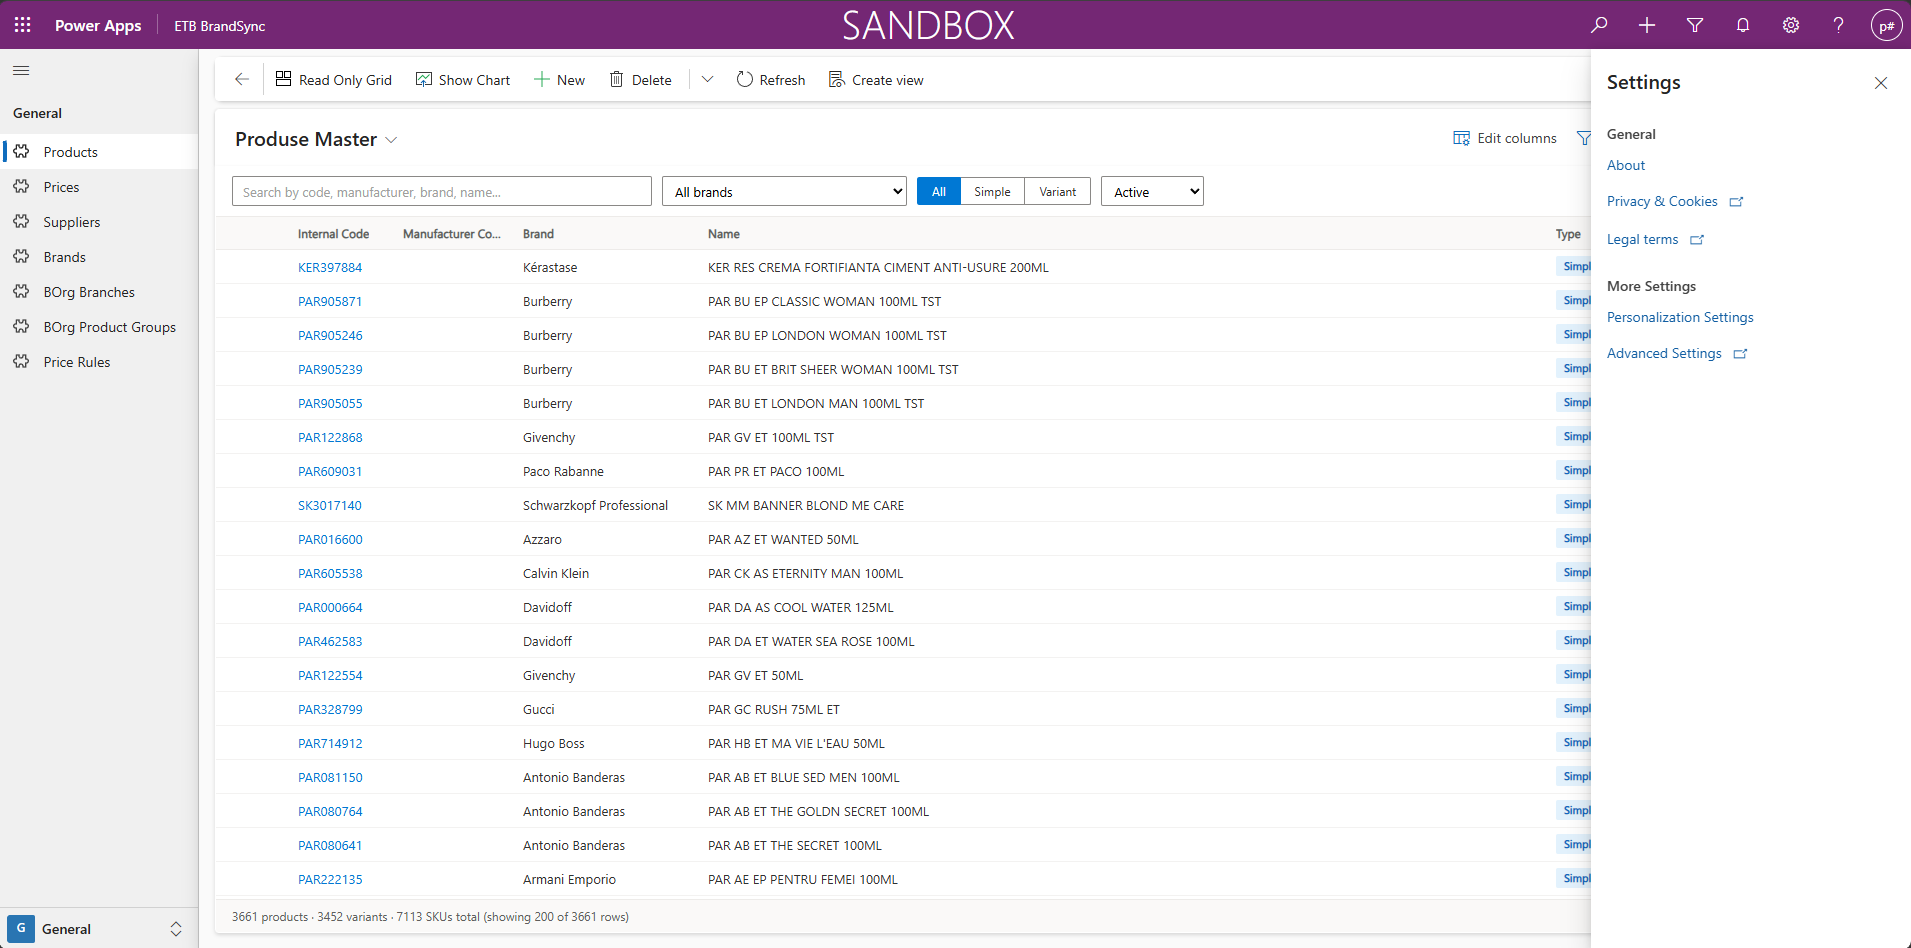1911x948 pixels.
Task: Open the advanced find funnel icon in header
Action: (1695, 25)
